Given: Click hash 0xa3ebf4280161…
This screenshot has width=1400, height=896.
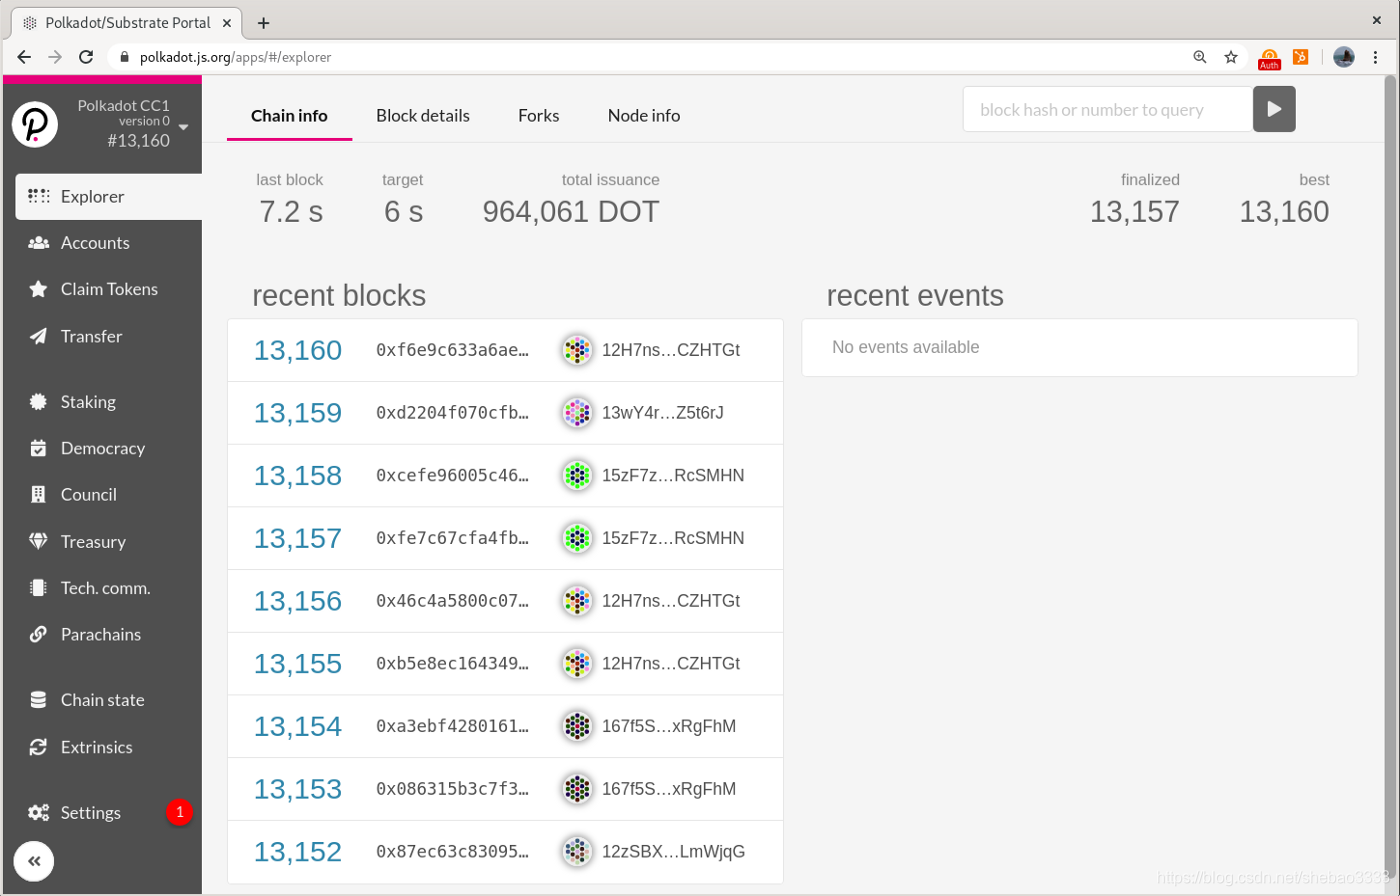Looking at the screenshot, I should coord(453,726).
